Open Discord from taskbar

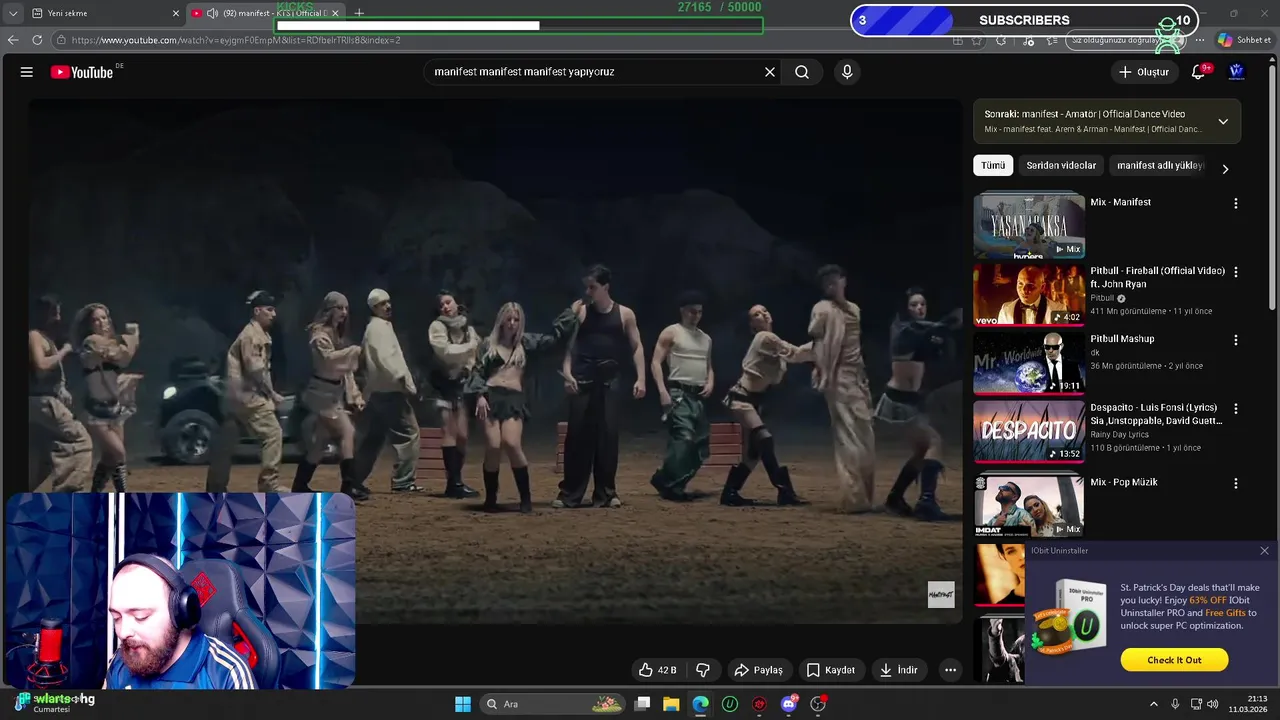pyautogui.click(x=789, y=704)
